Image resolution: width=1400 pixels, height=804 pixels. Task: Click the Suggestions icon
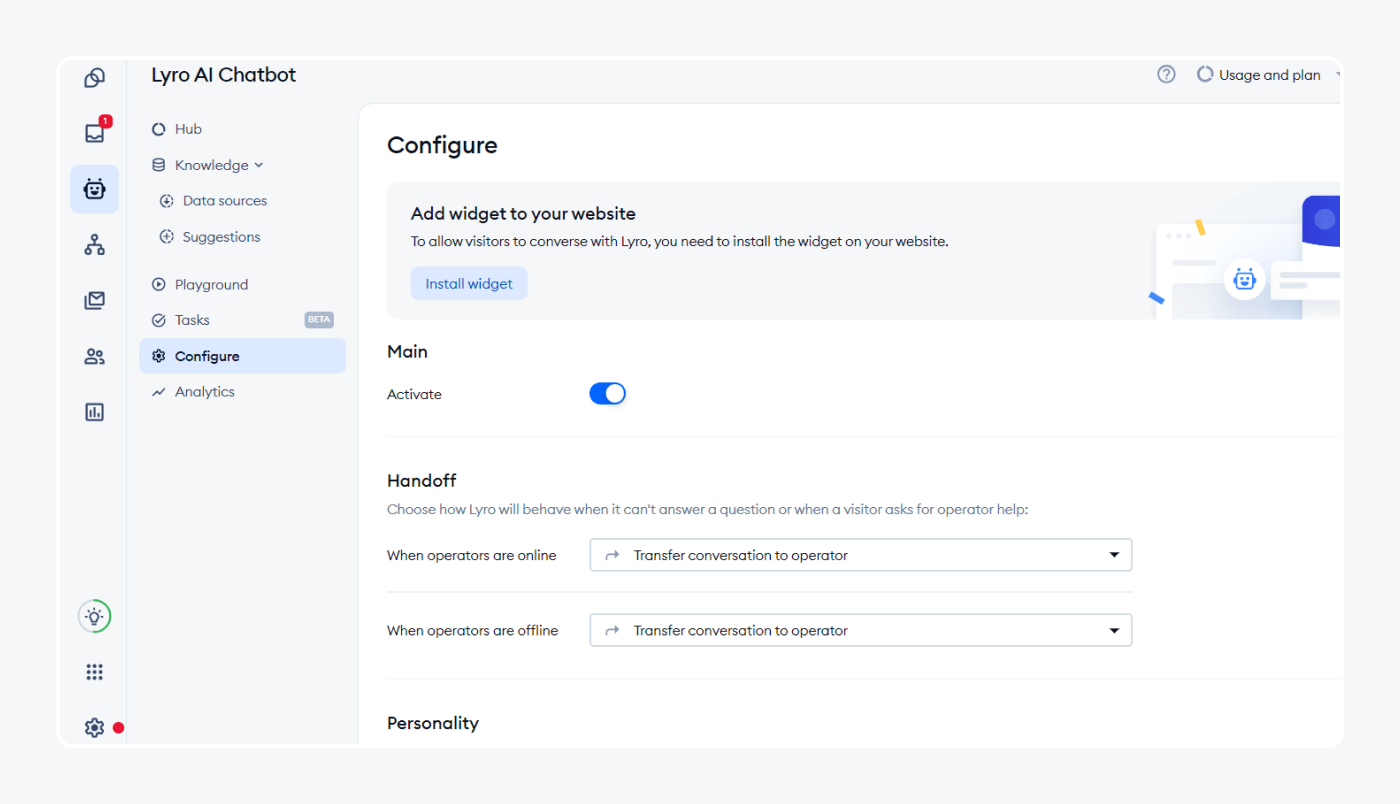pos(167,237)
